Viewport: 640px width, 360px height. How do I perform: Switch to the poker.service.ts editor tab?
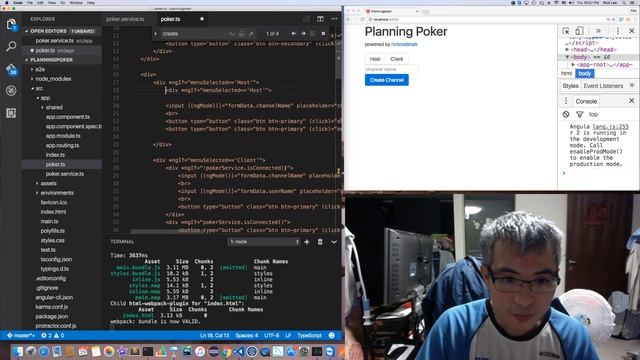[125, 19]
